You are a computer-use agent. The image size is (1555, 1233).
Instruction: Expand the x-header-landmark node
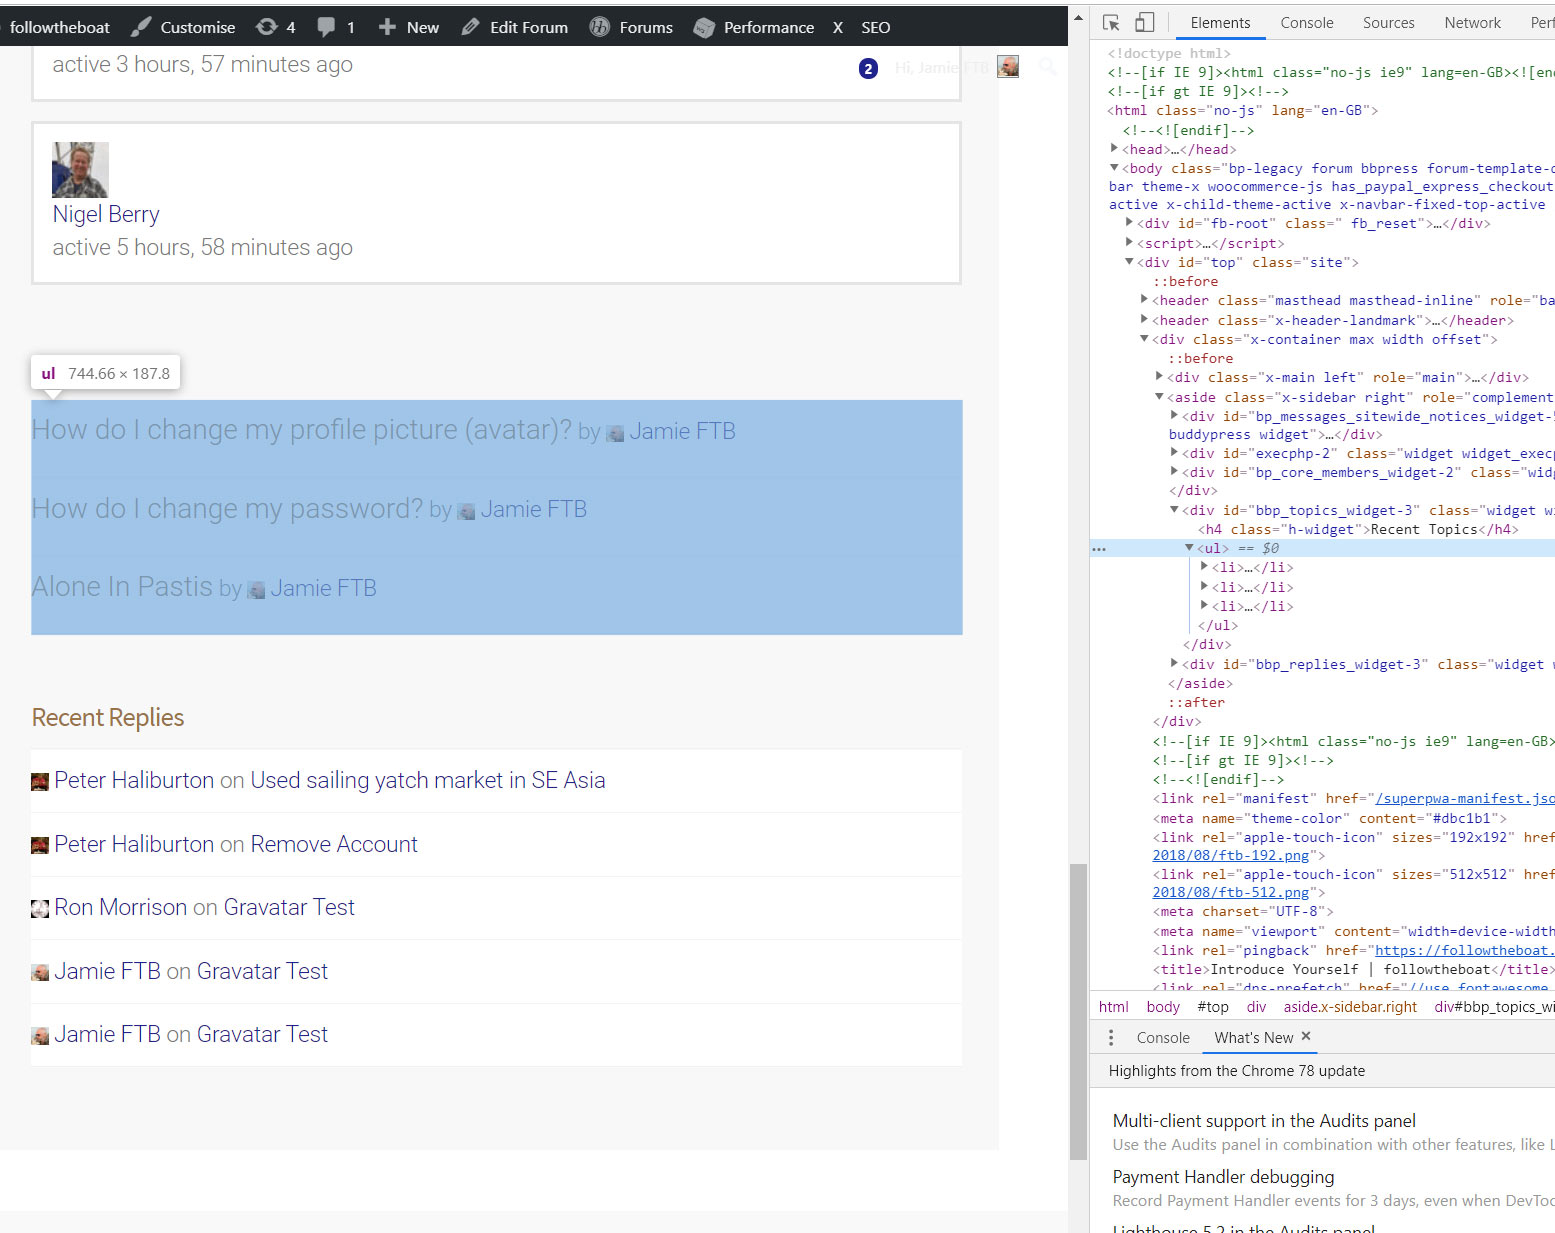(x=1144, y=320)
